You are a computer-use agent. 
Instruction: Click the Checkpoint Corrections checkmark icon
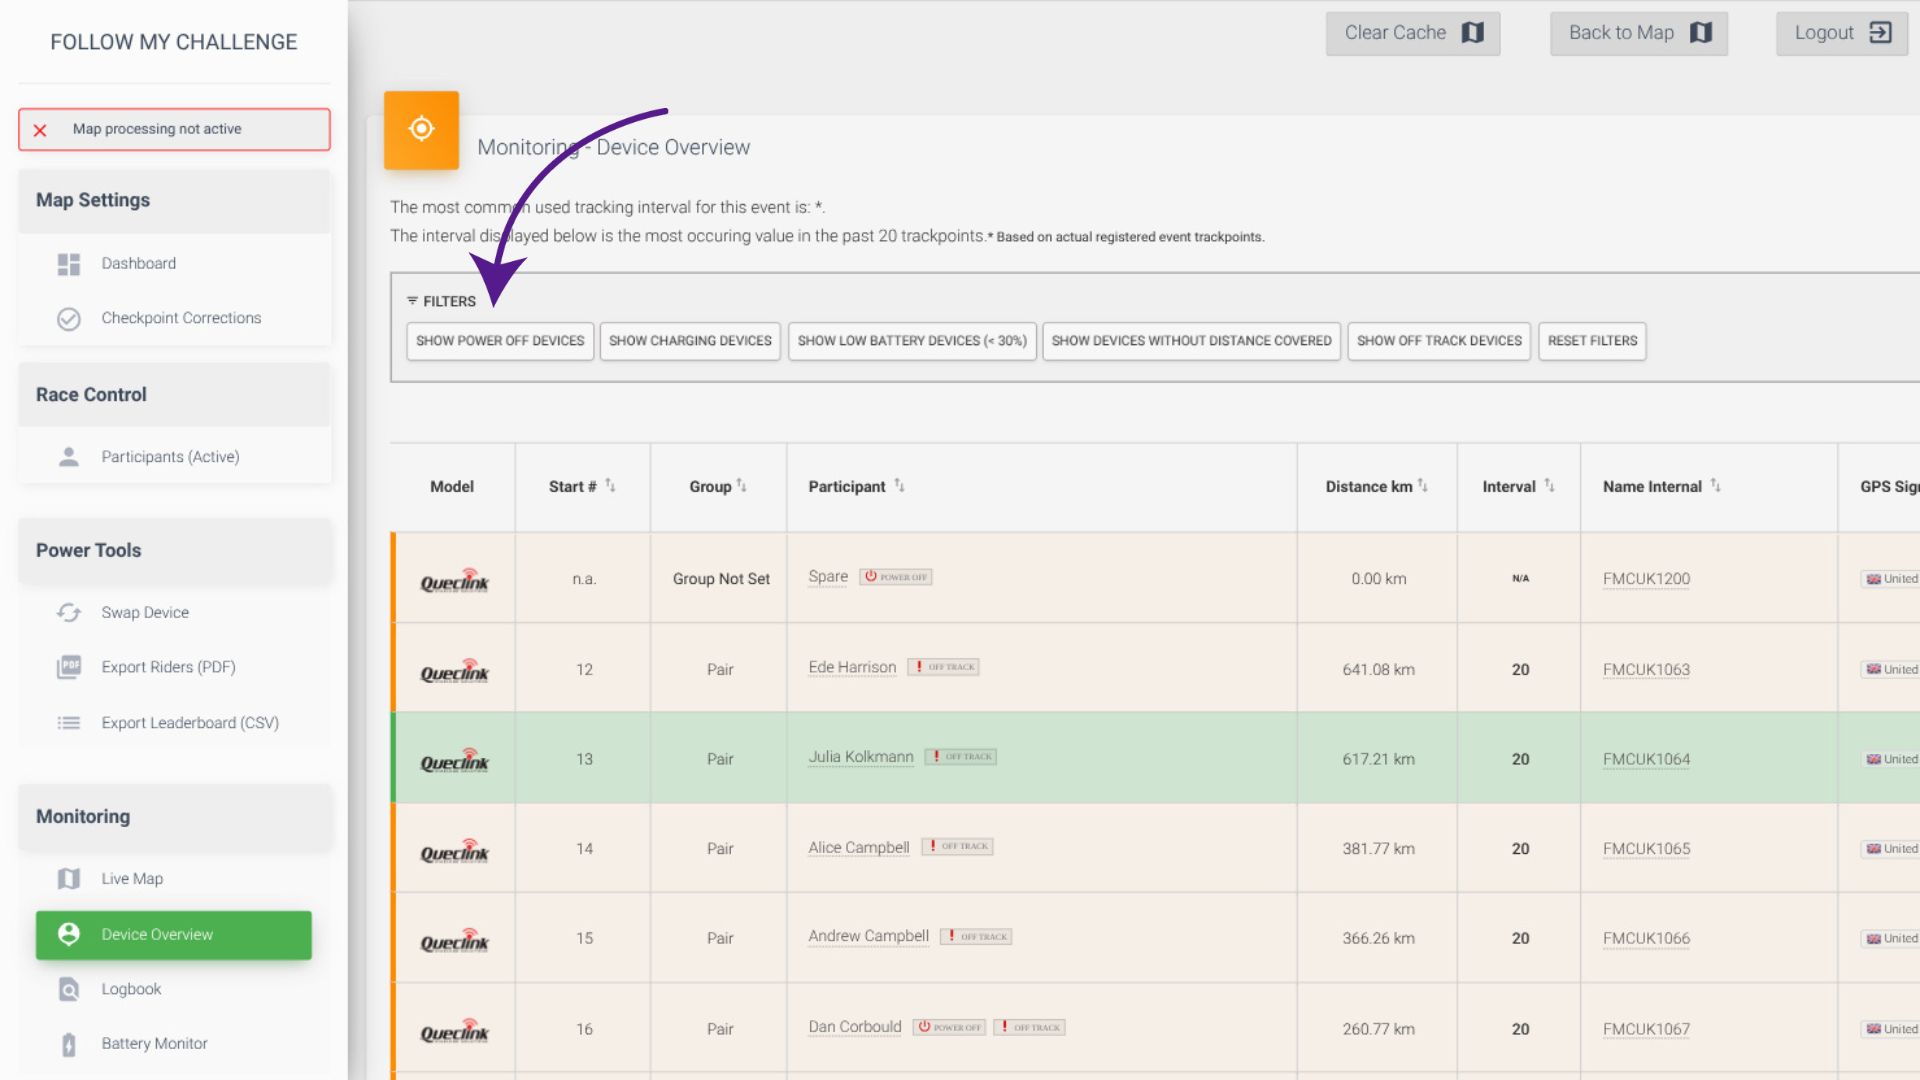(x=68, y=319)
